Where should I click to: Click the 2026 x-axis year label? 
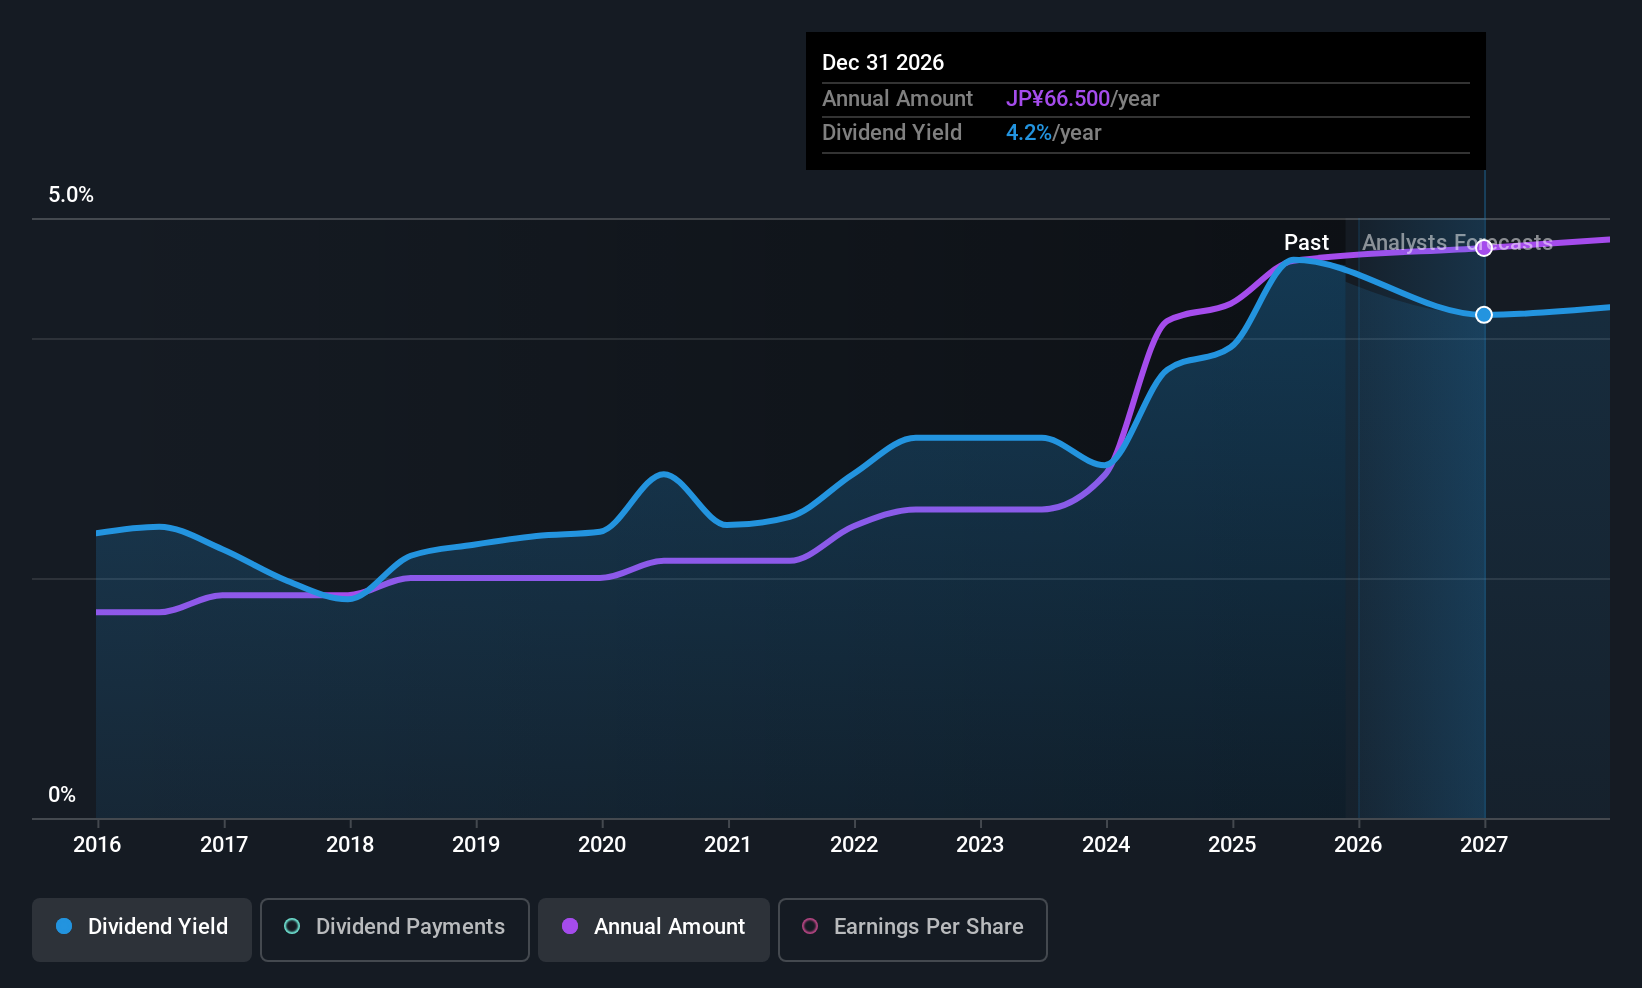tap(1358, 845)
